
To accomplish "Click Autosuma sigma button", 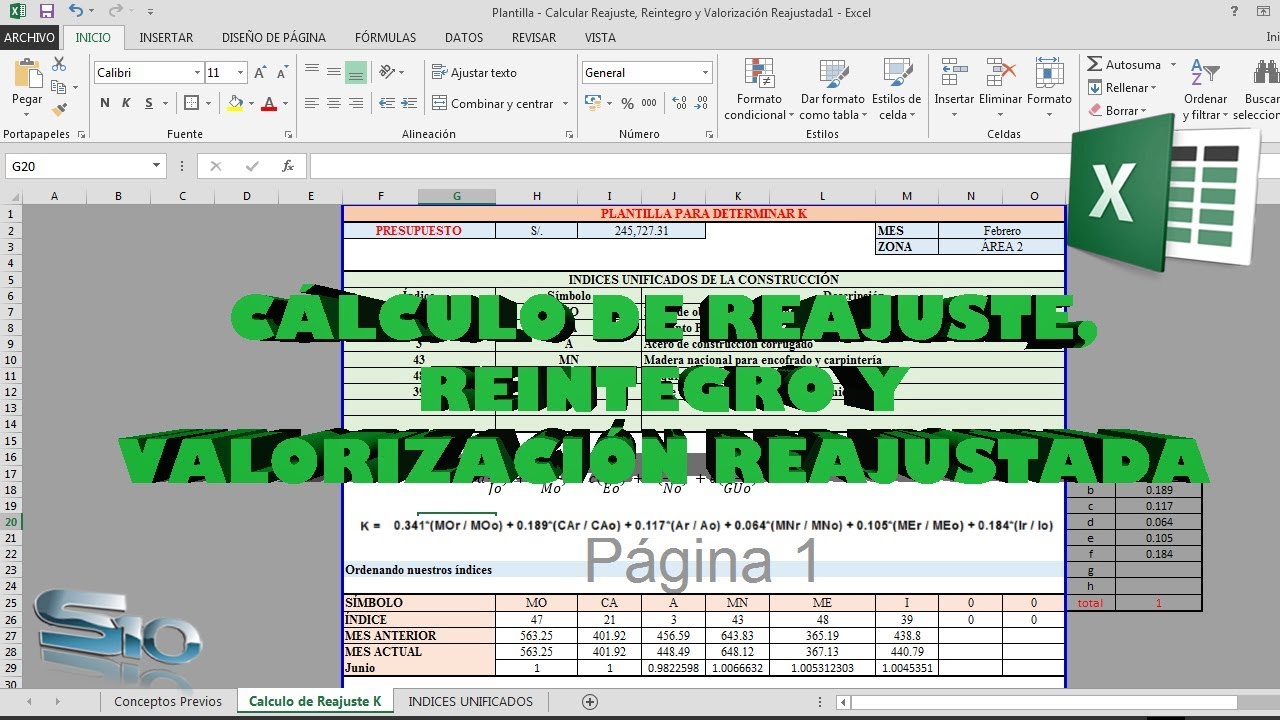I will (1123, 65).
